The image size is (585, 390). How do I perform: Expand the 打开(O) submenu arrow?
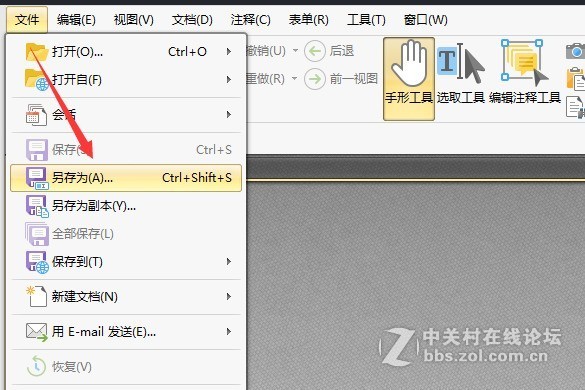click(229, 52)
